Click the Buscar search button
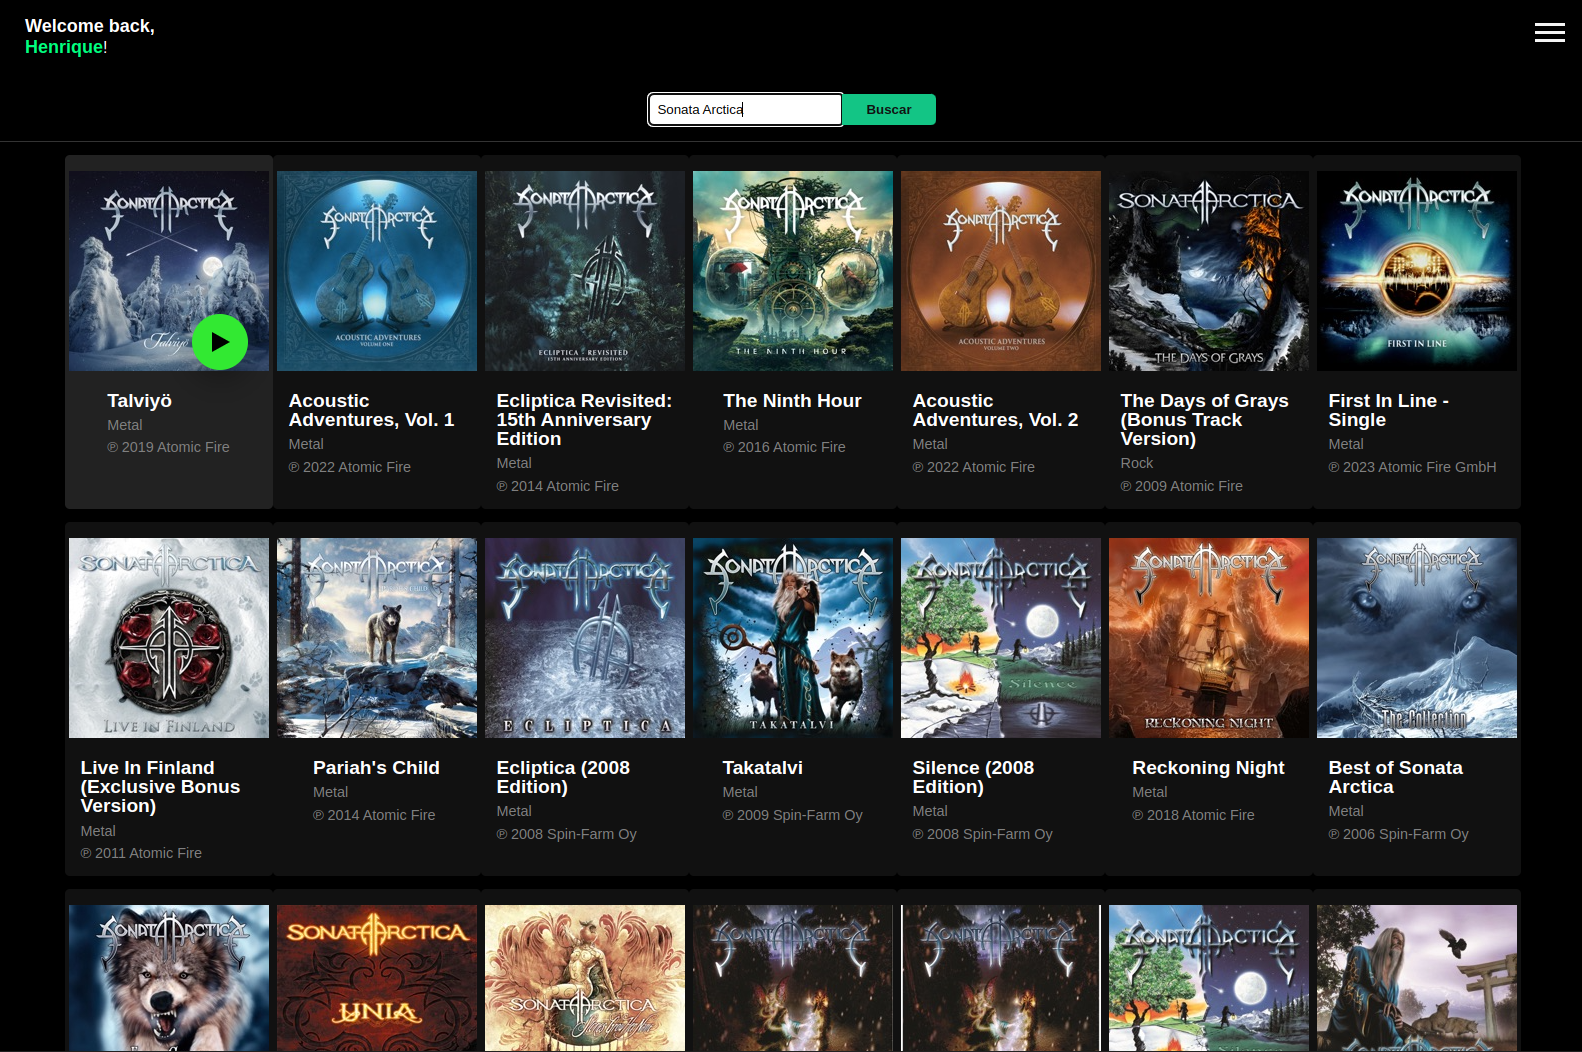The width and height of the screenshot is (1582, 1052). [x=888, y=110]
